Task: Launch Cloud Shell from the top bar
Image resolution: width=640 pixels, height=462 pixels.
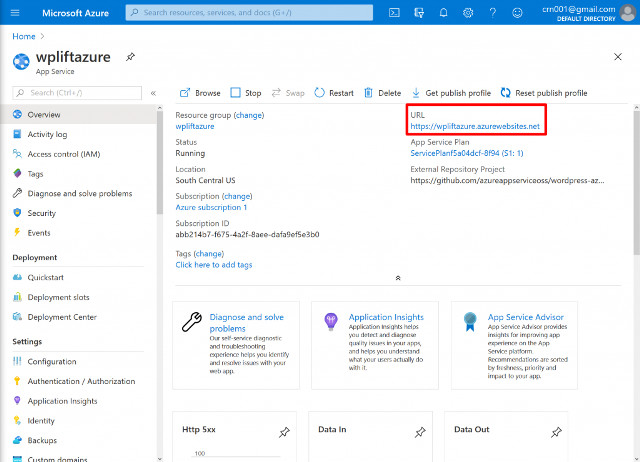Action: (x=394, y=13)
